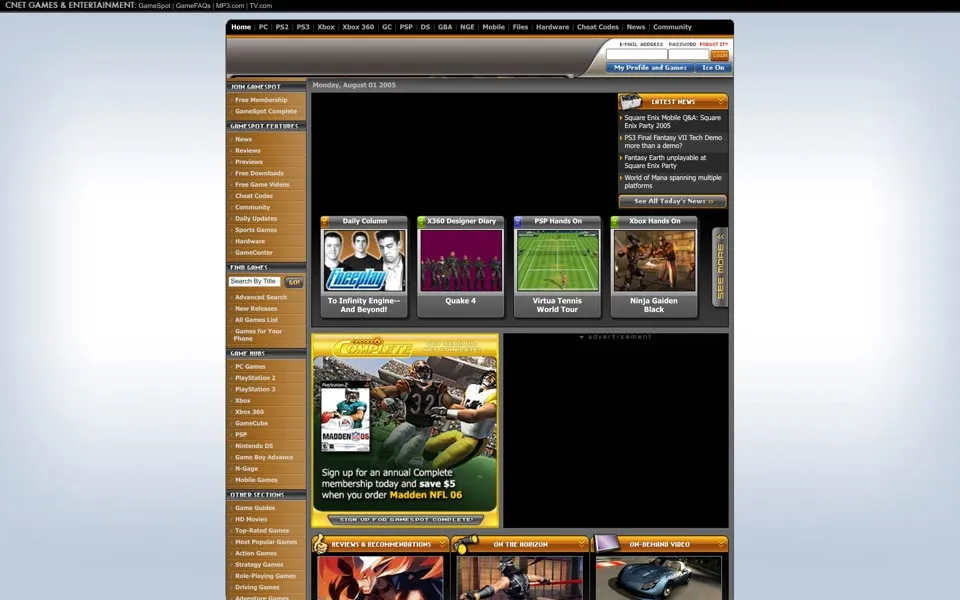Focus the e-mail address login field
This screenshot has width=960, height=600.
coord(636,54)
